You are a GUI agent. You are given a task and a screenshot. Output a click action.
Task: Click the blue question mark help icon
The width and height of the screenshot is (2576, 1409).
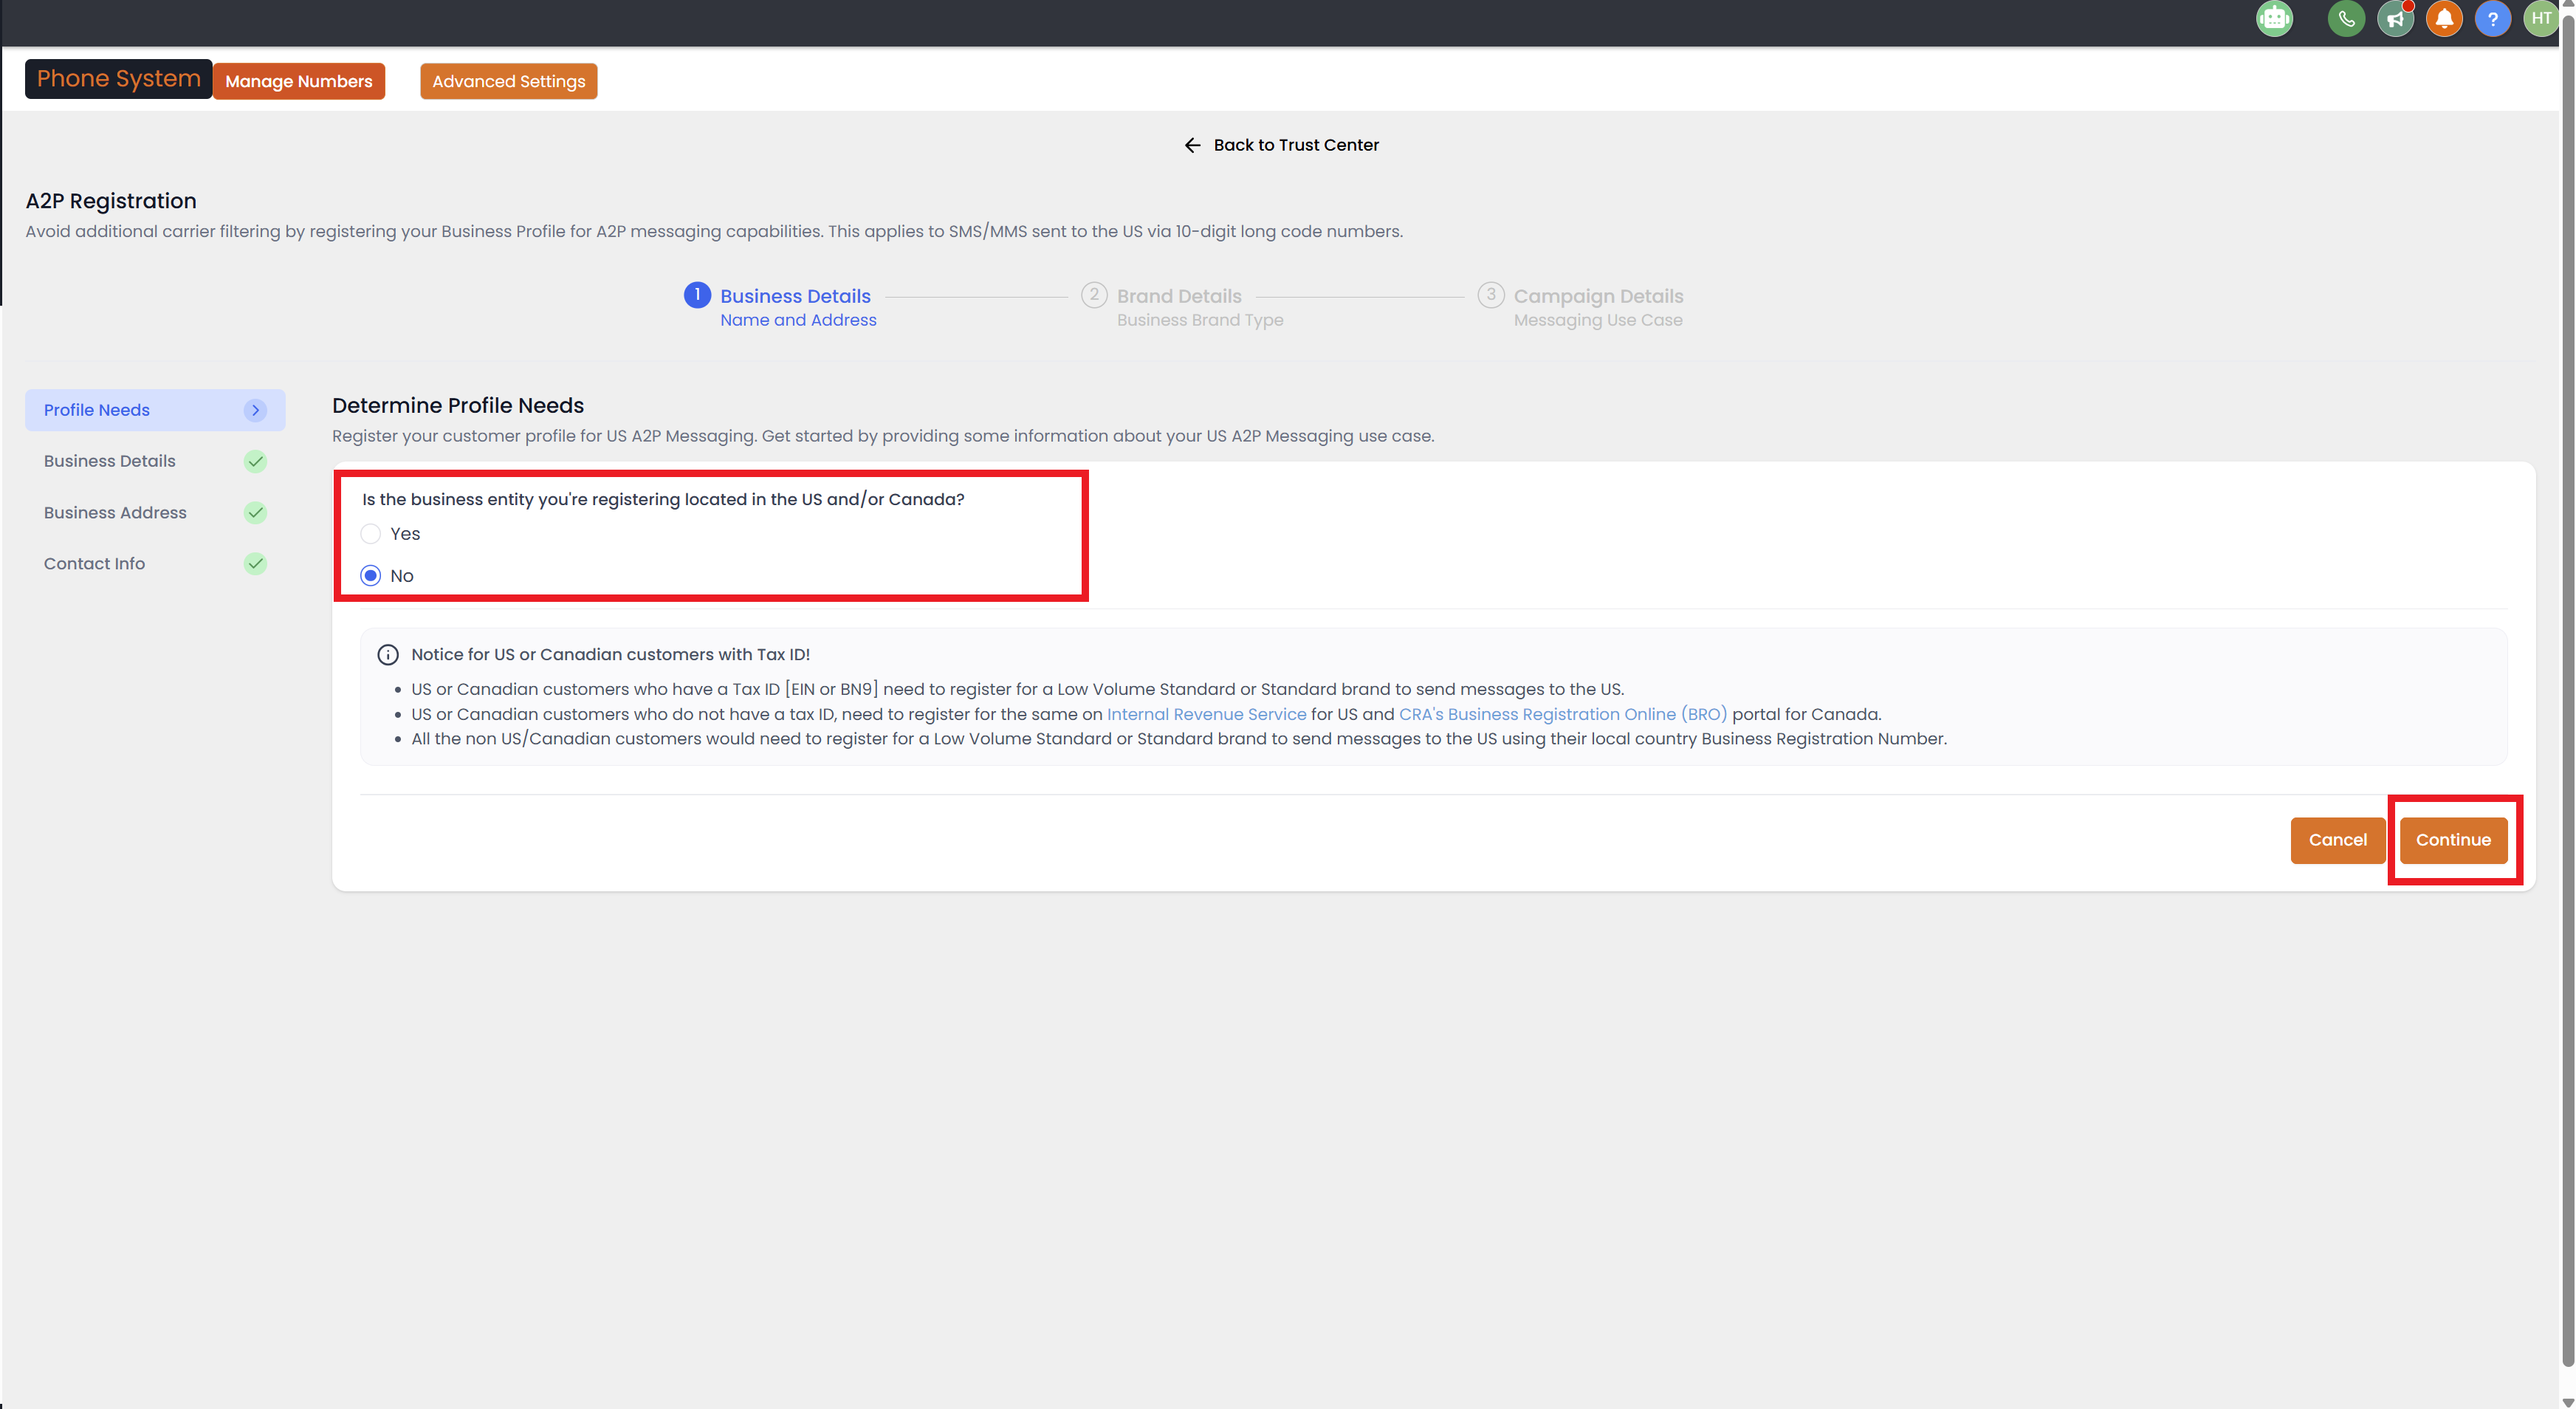[x=2492, y=19]
